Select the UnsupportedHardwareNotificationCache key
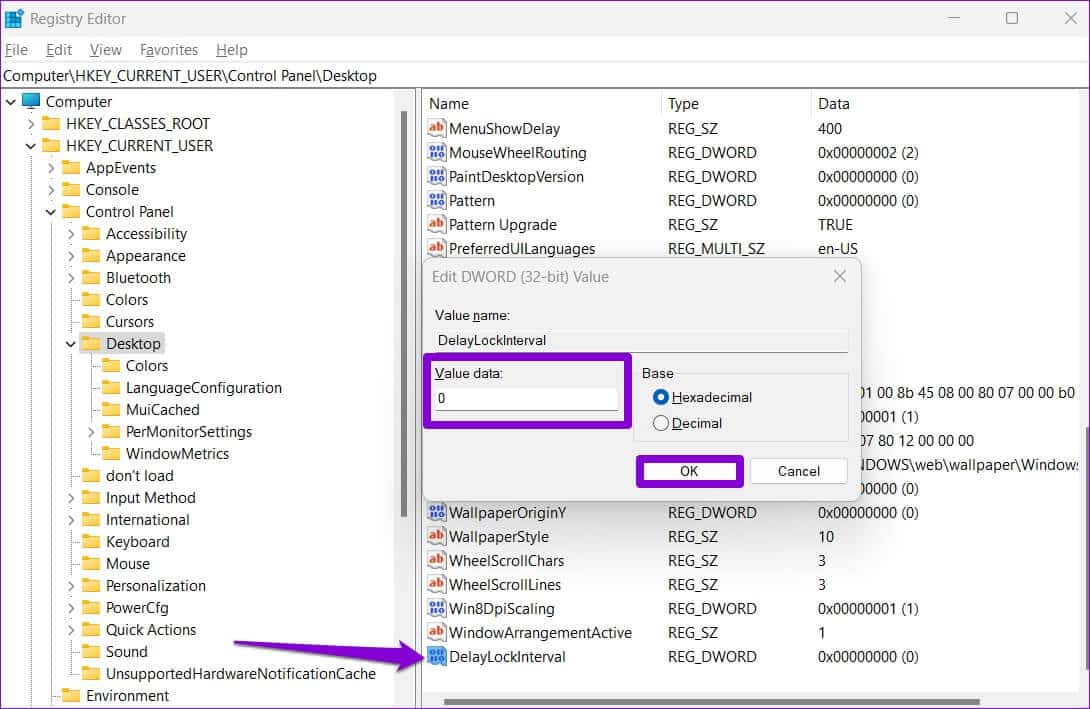The image size is (1090, 709). point(241,673)
